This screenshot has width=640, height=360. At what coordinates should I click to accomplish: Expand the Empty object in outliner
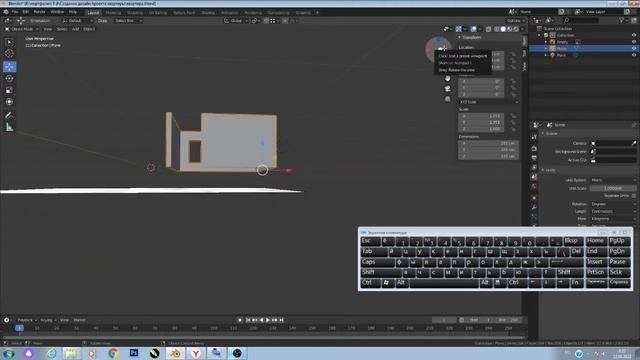tap(546, 42)
